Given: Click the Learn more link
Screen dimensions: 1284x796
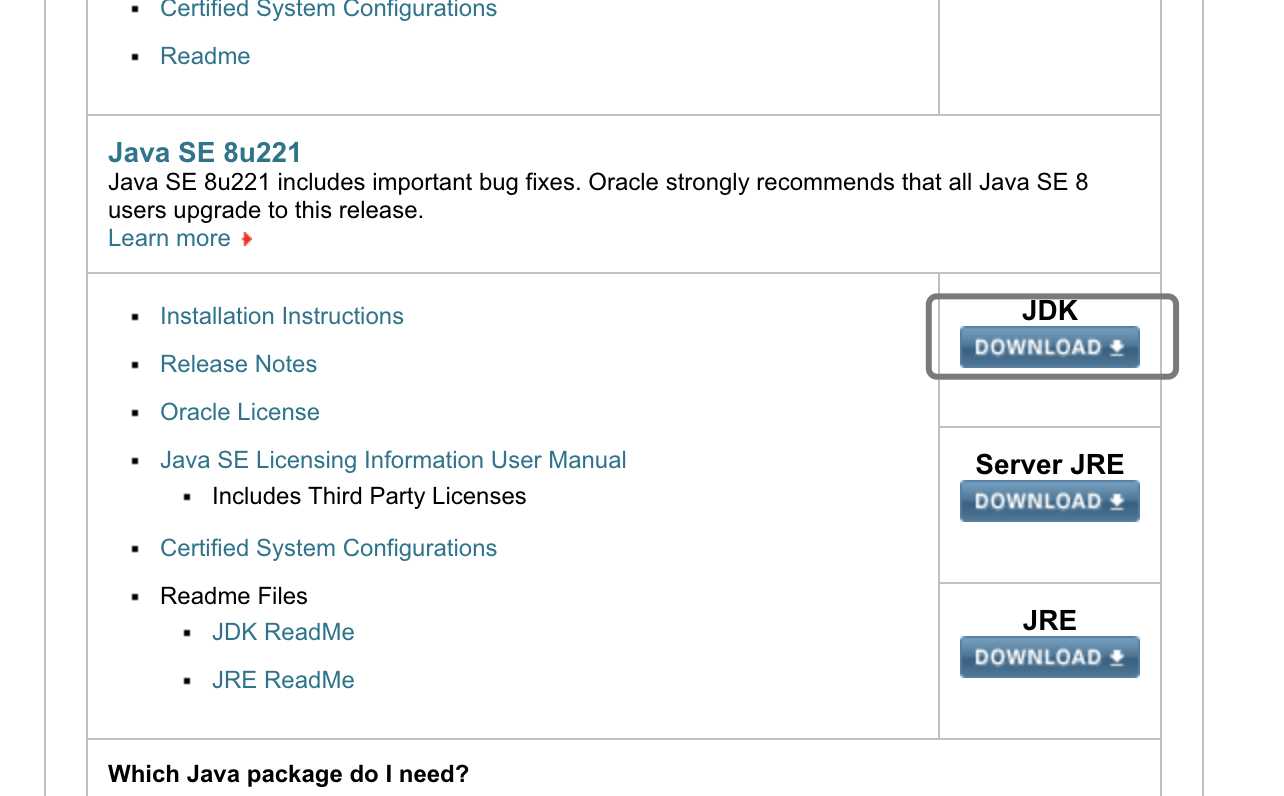Looking at the screenshot, I should coord(169,238).
